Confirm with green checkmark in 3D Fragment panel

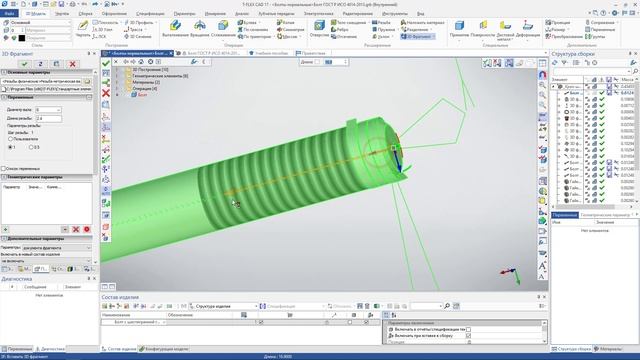24,64
